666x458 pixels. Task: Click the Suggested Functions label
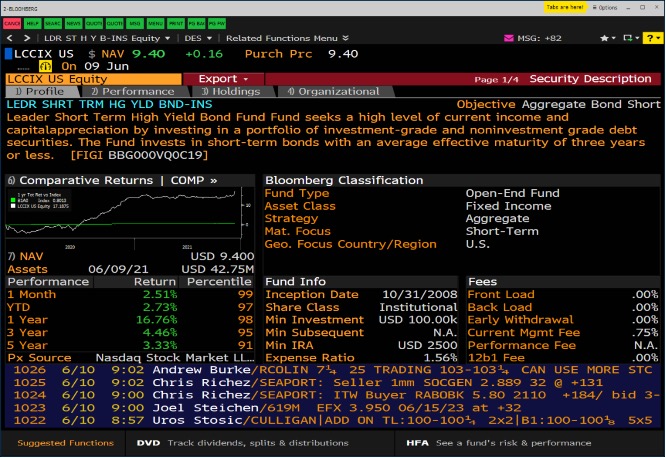tap(66, 443)
